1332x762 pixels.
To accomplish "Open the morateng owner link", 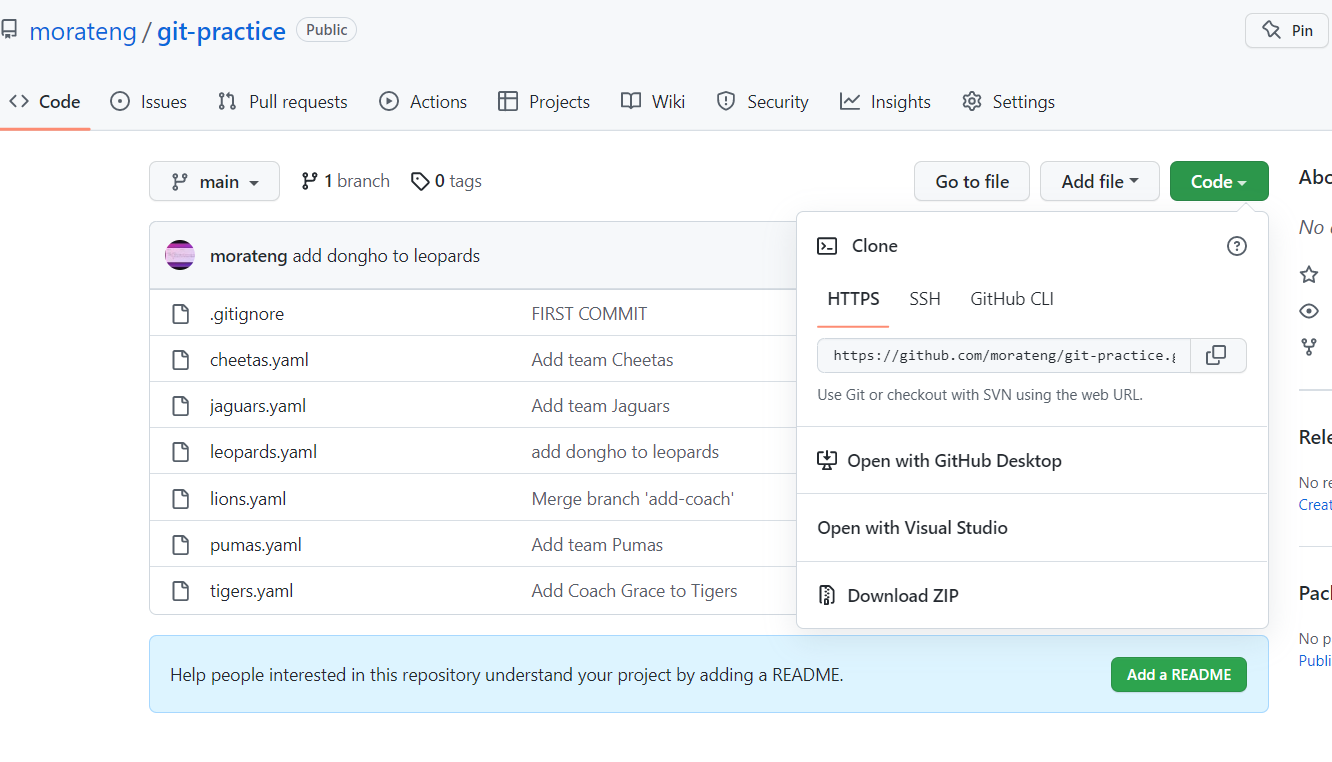I will pyautogui.click(x=83, y=31).
